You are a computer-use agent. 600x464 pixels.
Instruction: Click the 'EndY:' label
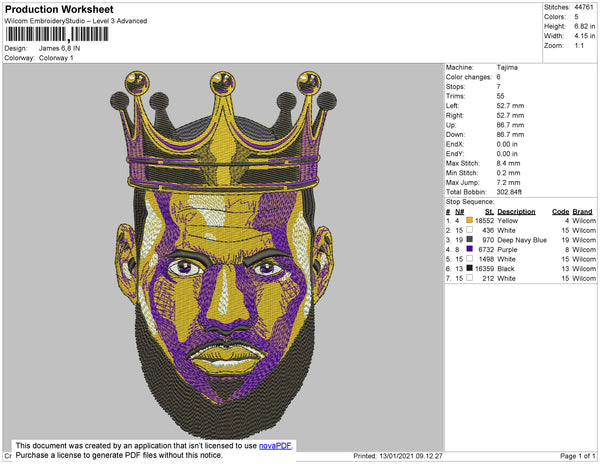click(455, 154)
